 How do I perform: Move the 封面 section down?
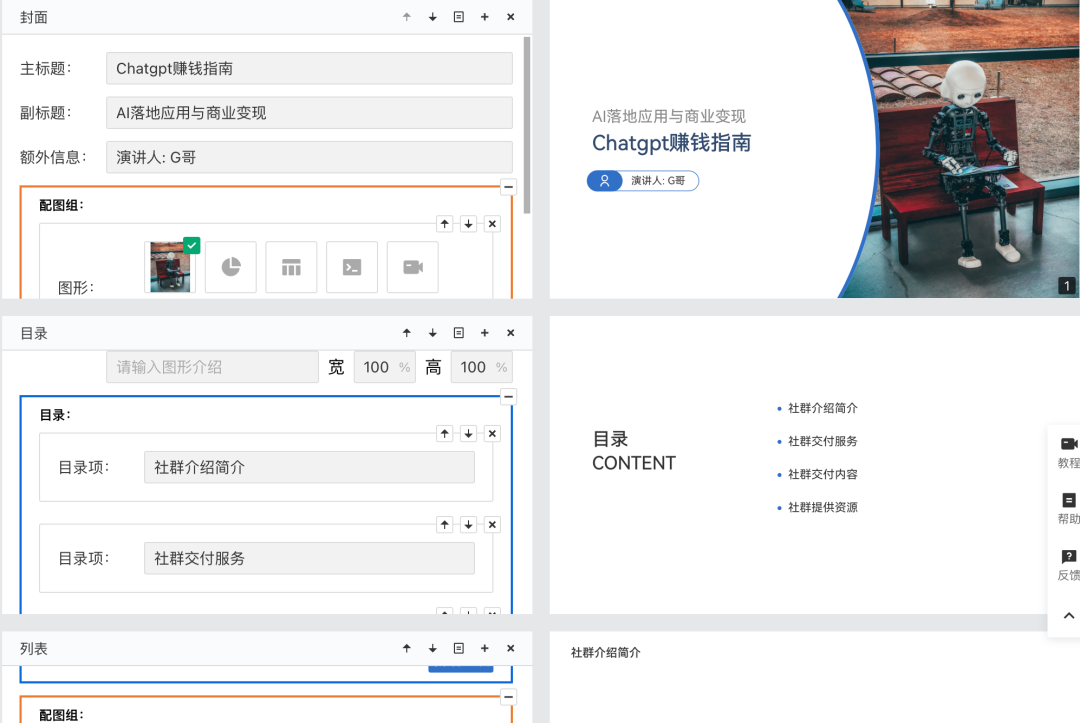click(433, 17)
